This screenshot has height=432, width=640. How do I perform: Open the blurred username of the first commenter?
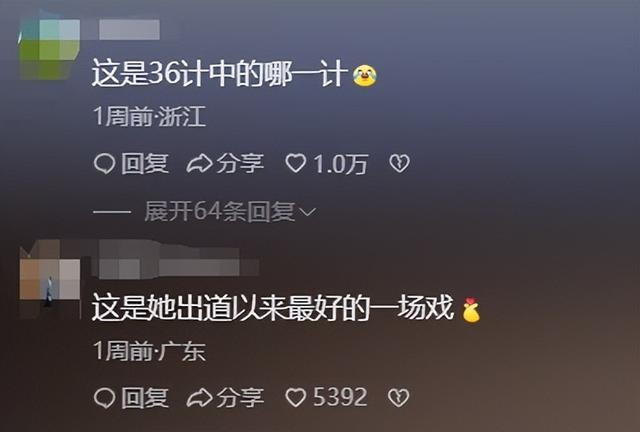(129, 29)
